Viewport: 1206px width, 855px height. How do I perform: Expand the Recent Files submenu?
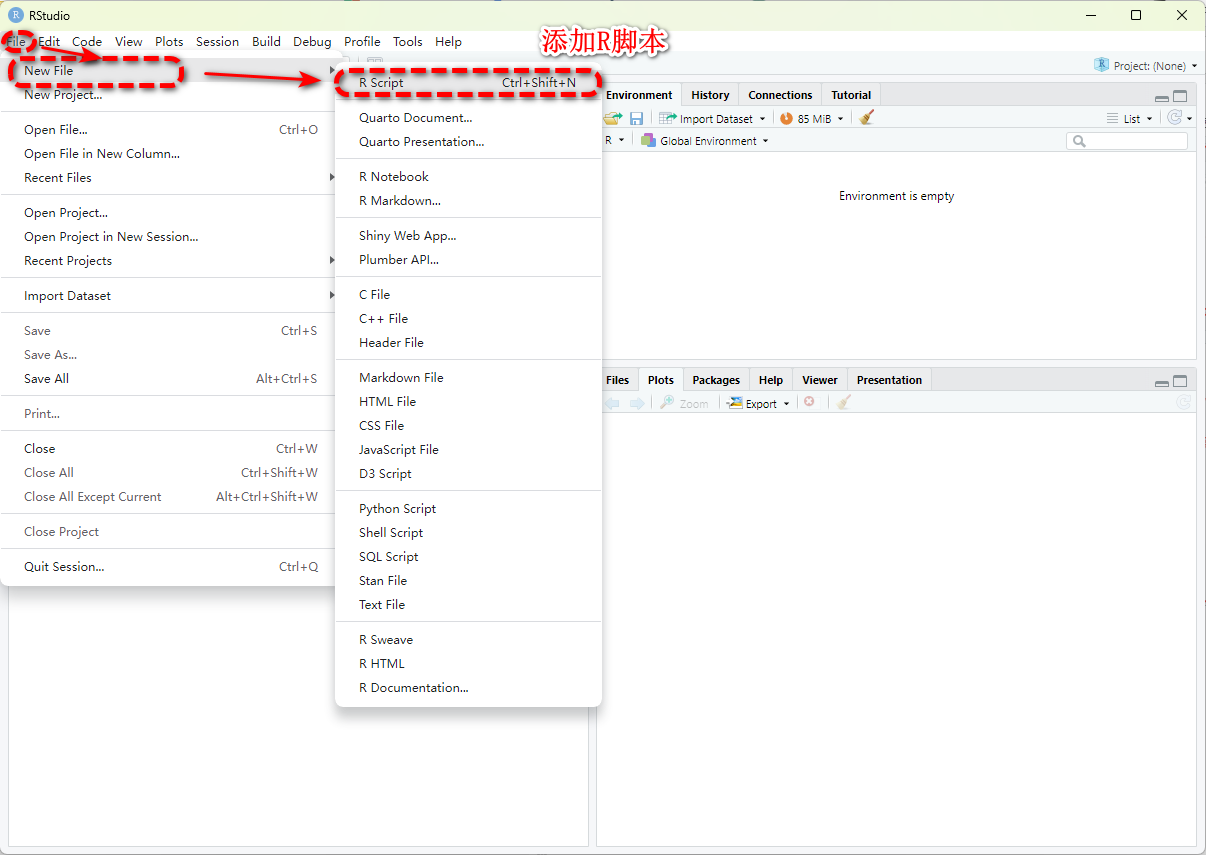point(168,178)
